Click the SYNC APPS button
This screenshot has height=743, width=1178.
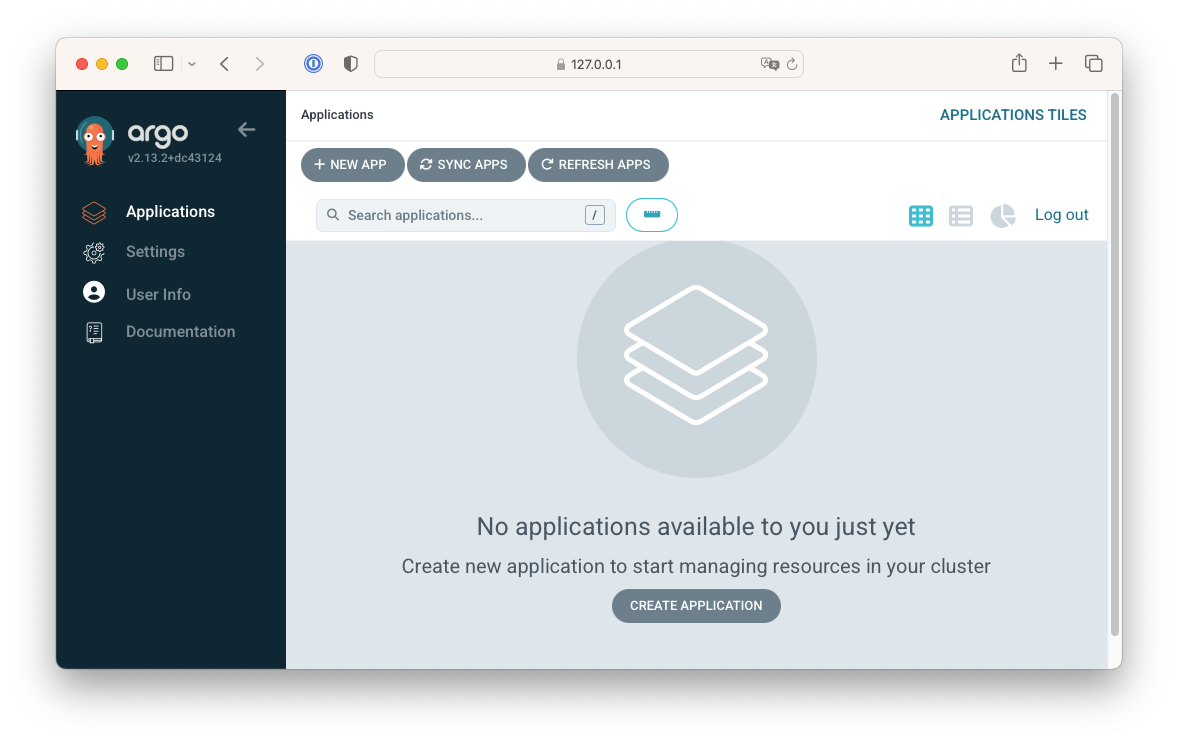coord(466,165)
